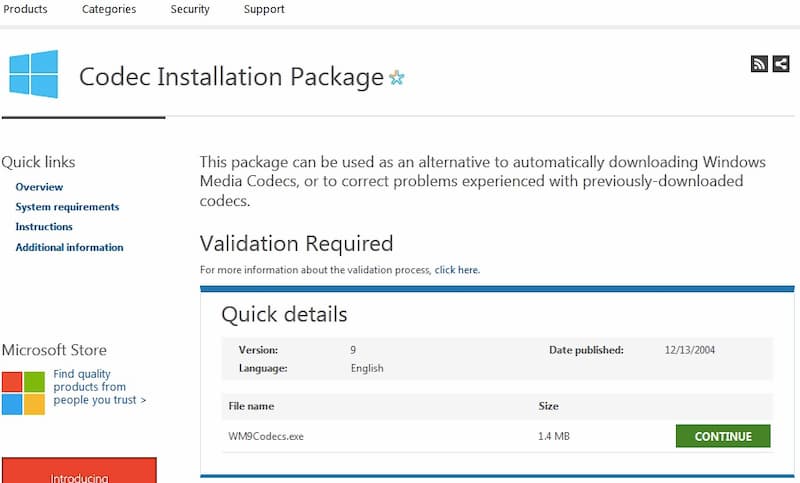
Task: Click the red Introducing banner
Action: coord(79,471)
